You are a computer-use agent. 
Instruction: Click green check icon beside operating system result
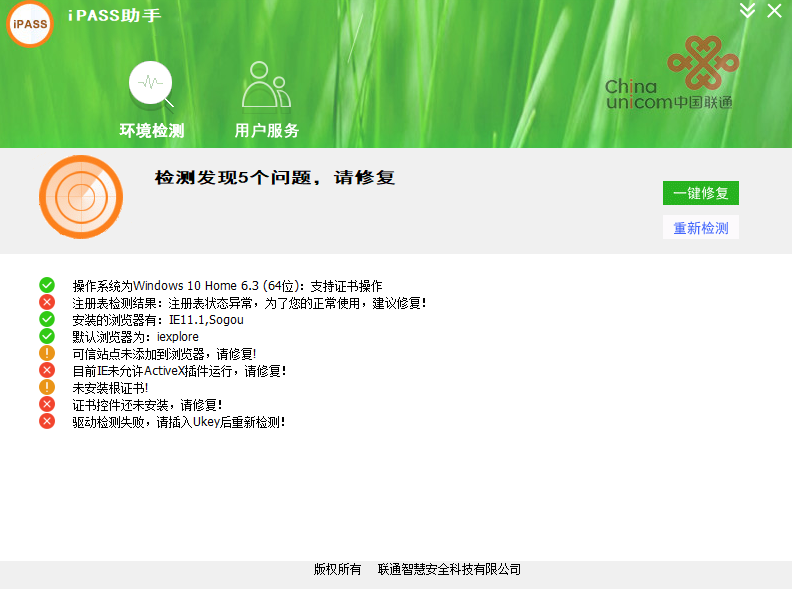click(47, 286)
